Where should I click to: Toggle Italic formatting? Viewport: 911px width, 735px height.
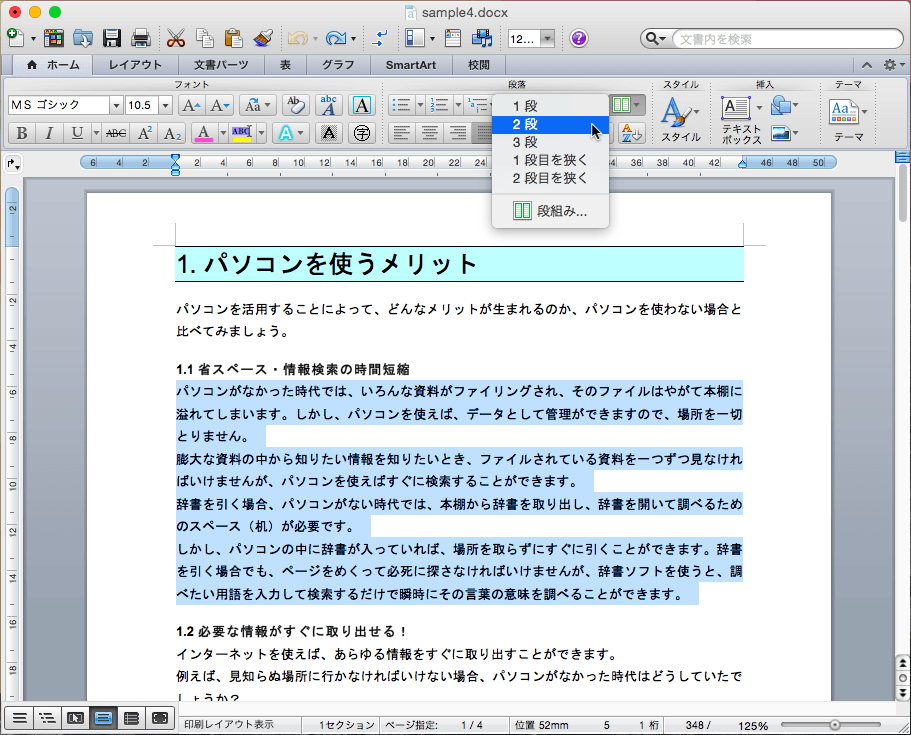[x=49, y=134]
